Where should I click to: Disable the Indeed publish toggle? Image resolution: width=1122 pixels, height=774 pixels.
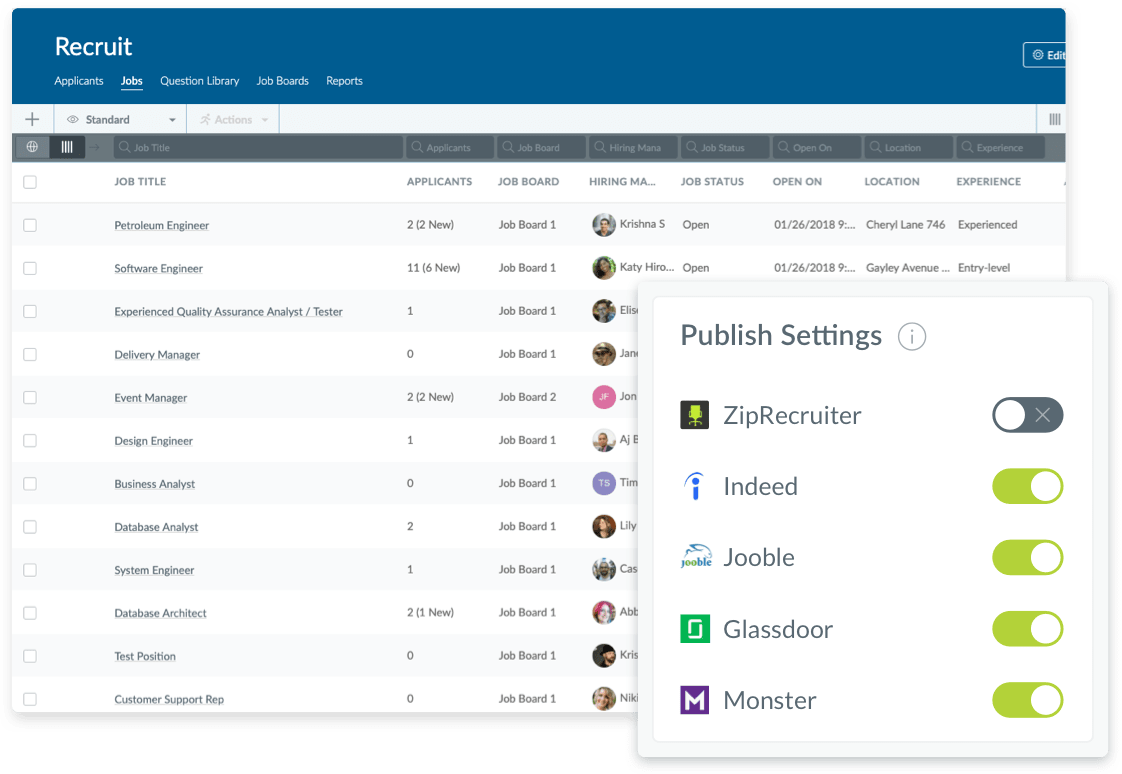tap(1028, 486)
